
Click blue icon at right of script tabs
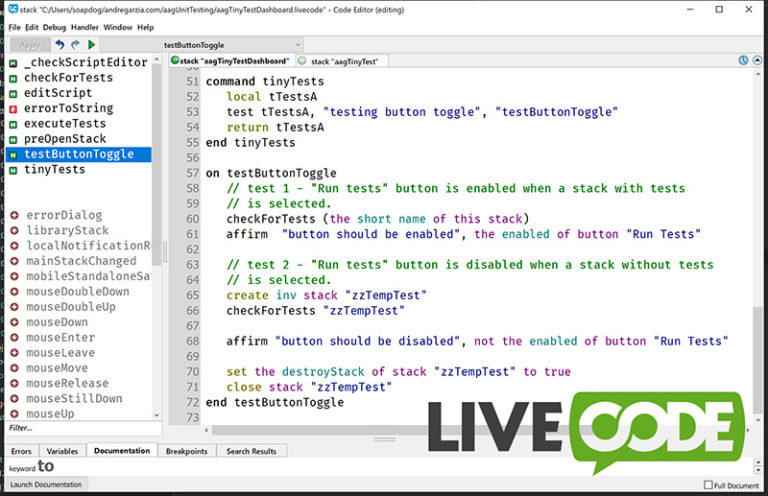coord(744,60)
